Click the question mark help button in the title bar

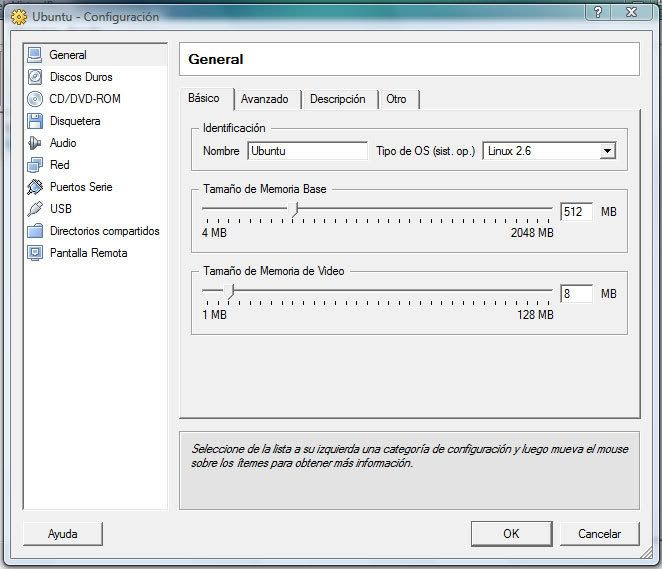(597, 12)
